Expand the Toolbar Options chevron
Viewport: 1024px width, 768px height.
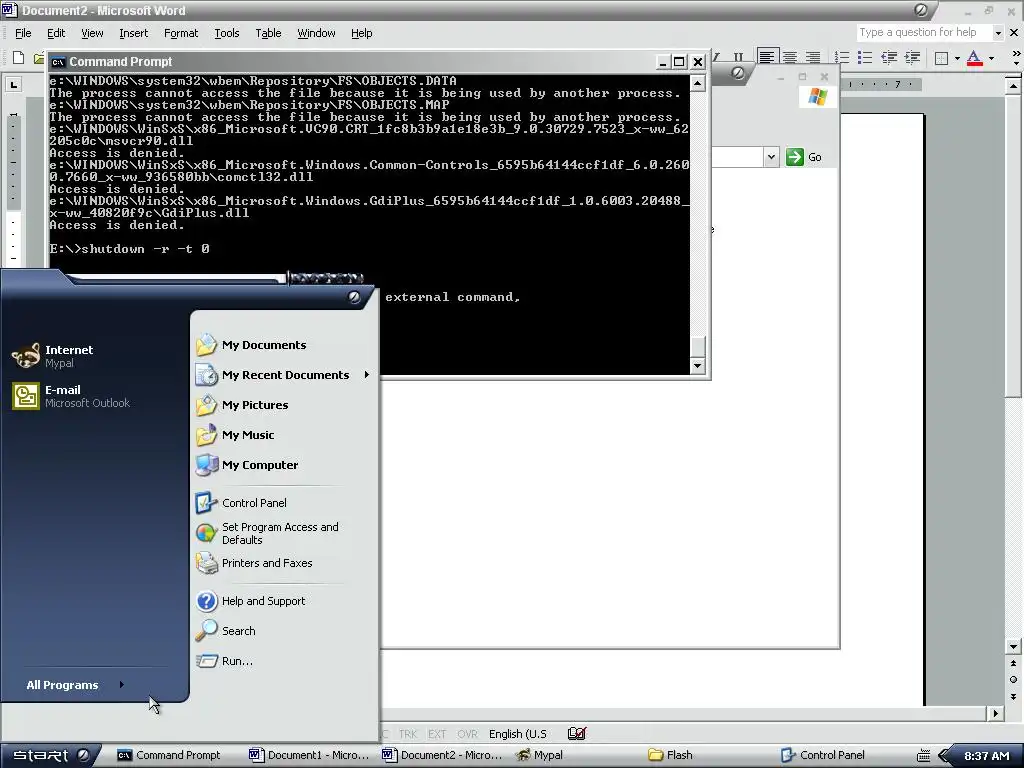(x=1016, y=57)
